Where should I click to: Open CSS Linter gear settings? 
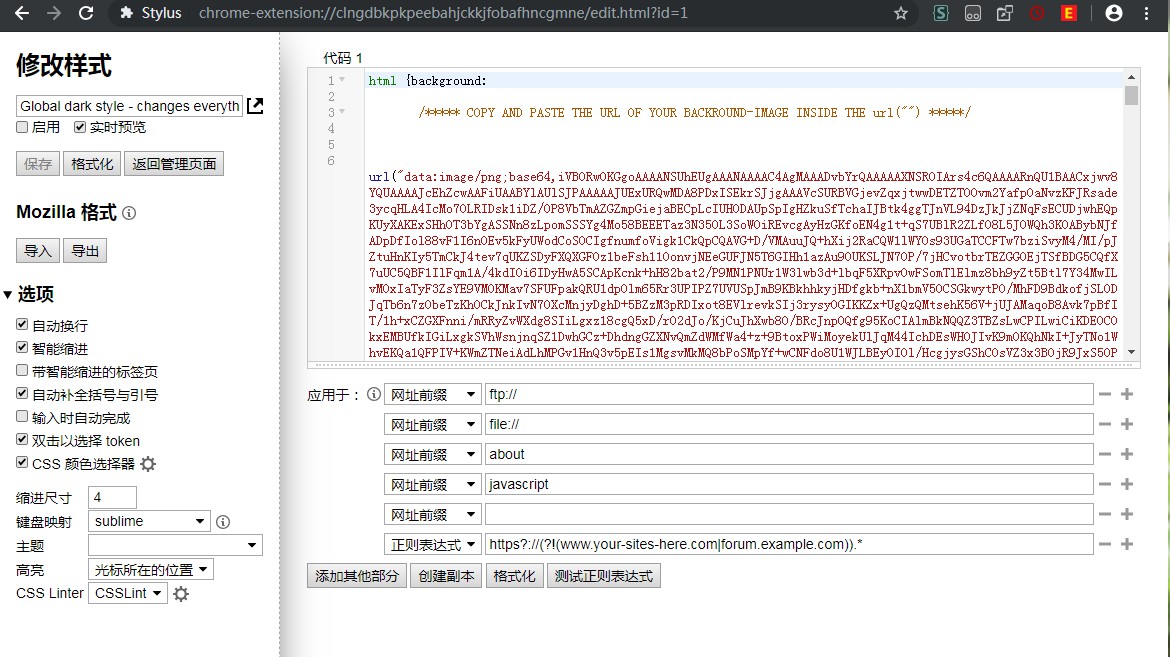point(181,594)
